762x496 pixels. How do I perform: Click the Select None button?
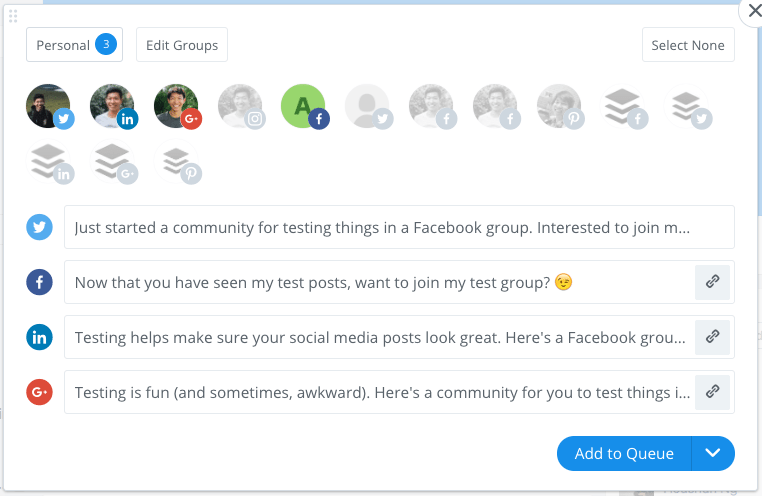pyautogui.click(x=688, y=45)
